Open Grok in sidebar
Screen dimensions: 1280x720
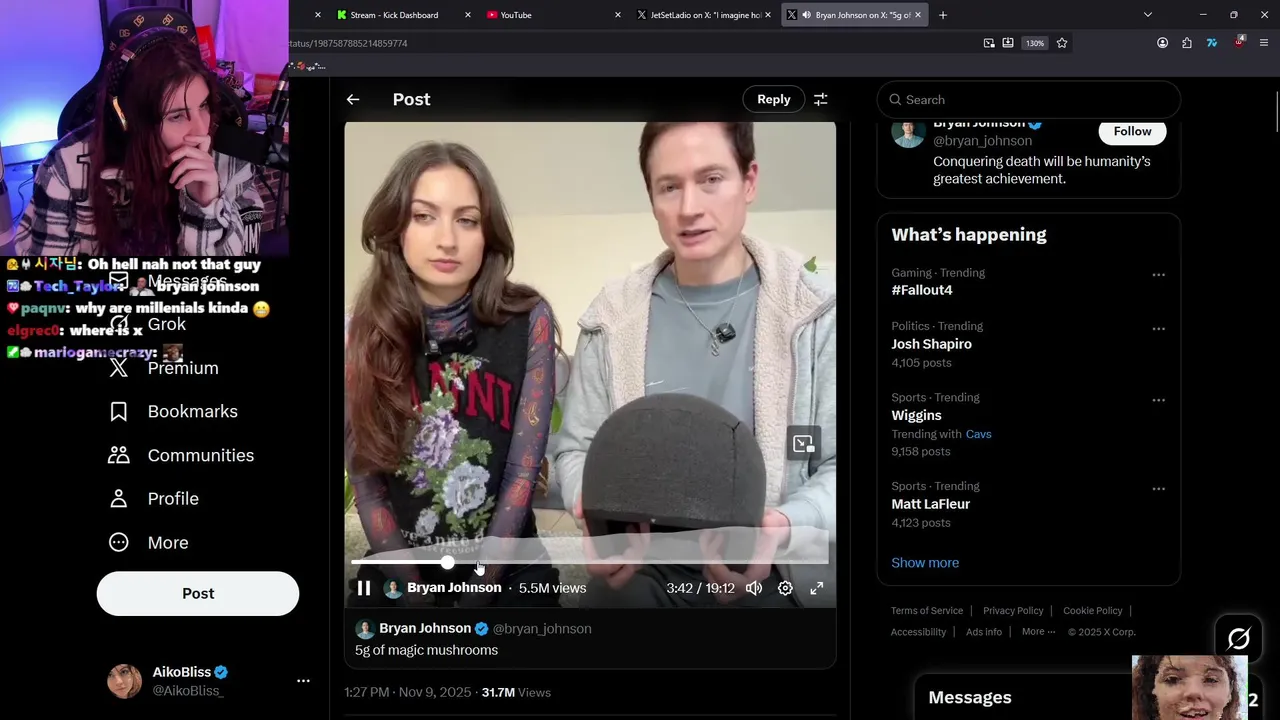click(147, 324)
